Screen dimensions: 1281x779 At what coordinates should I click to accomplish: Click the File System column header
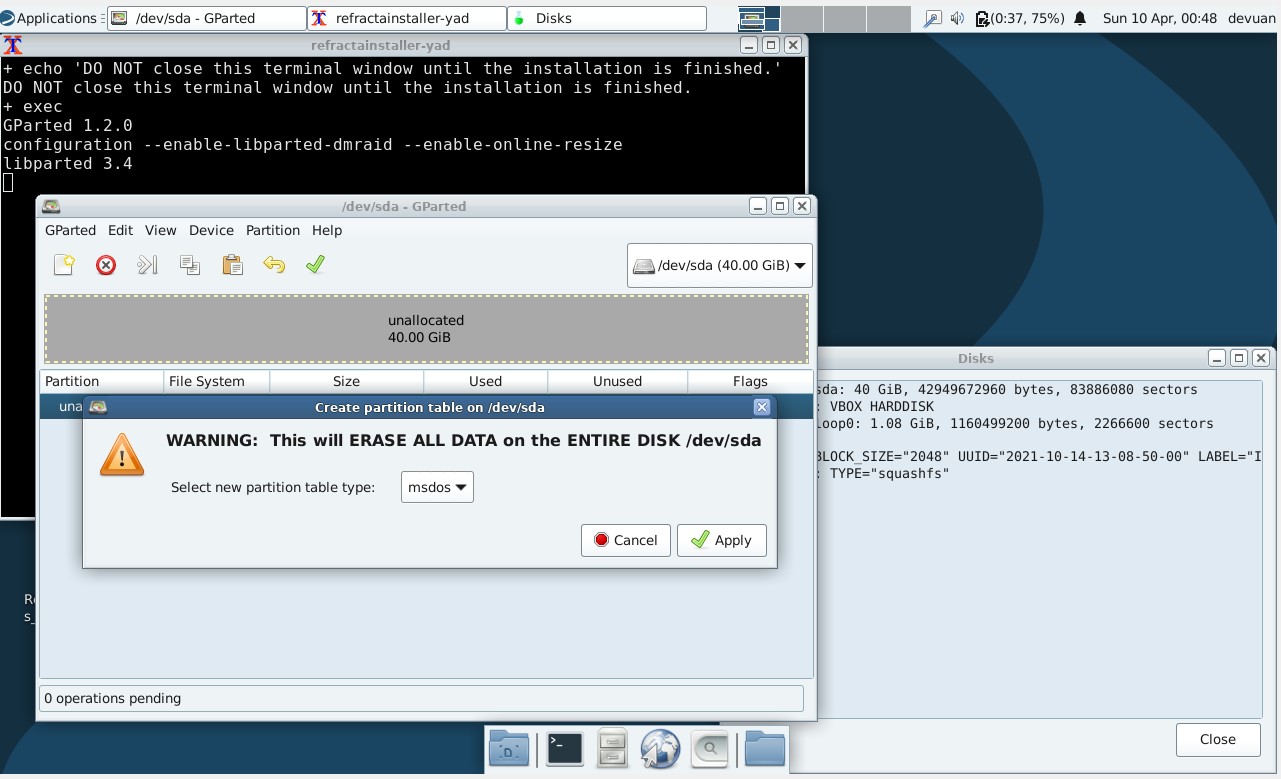pos(216,381)
